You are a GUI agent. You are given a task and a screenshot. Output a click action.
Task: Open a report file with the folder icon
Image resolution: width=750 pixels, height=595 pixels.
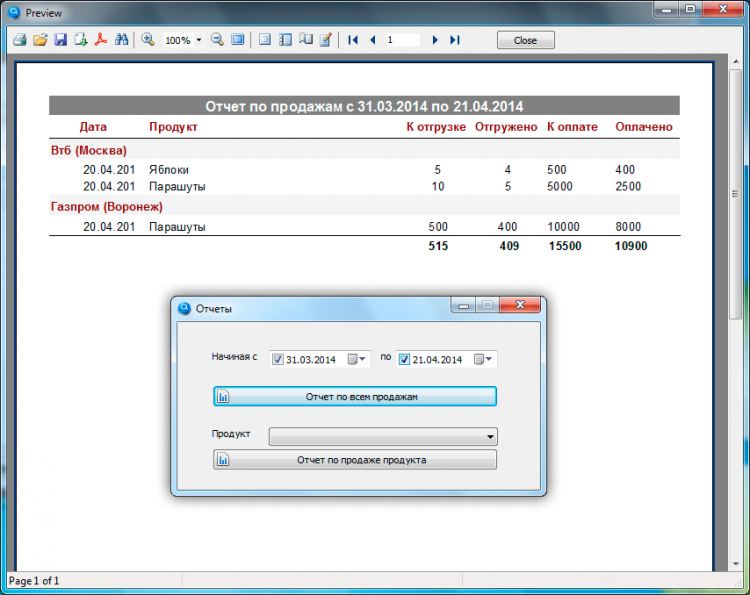pos(40,40)
